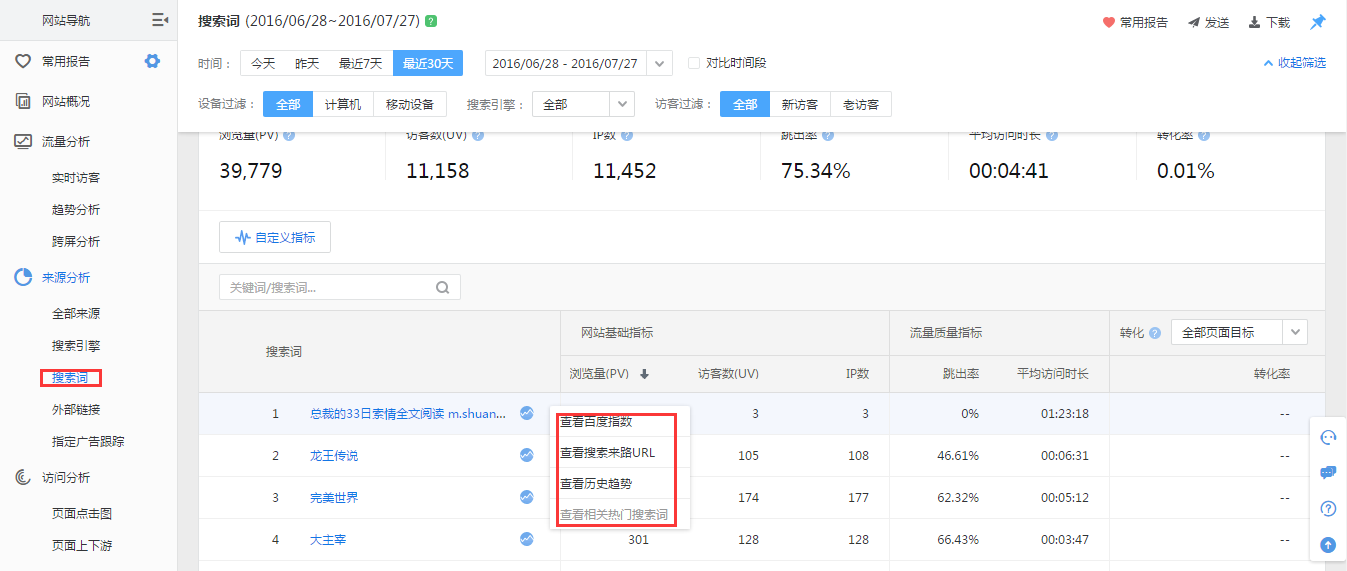Viewport: 1347px width, 571px height.
Task: Click the gear icon beside 常用报告
Action: (152, 61)
